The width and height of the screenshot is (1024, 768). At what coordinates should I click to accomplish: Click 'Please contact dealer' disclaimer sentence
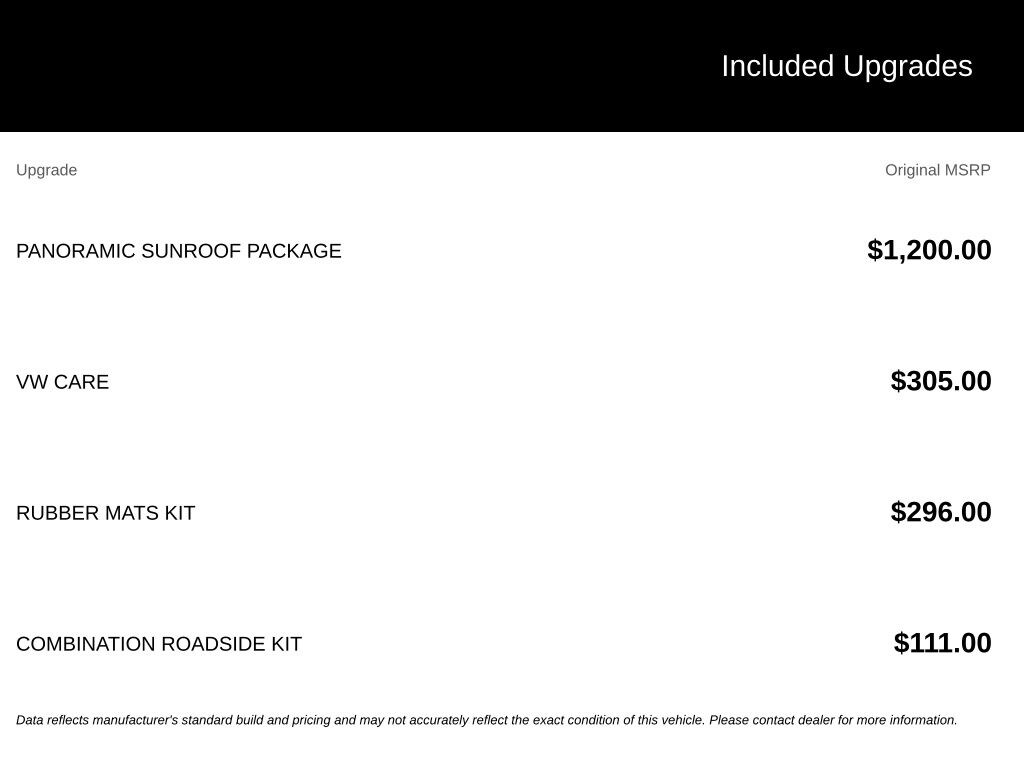click(x=833, y=720)
